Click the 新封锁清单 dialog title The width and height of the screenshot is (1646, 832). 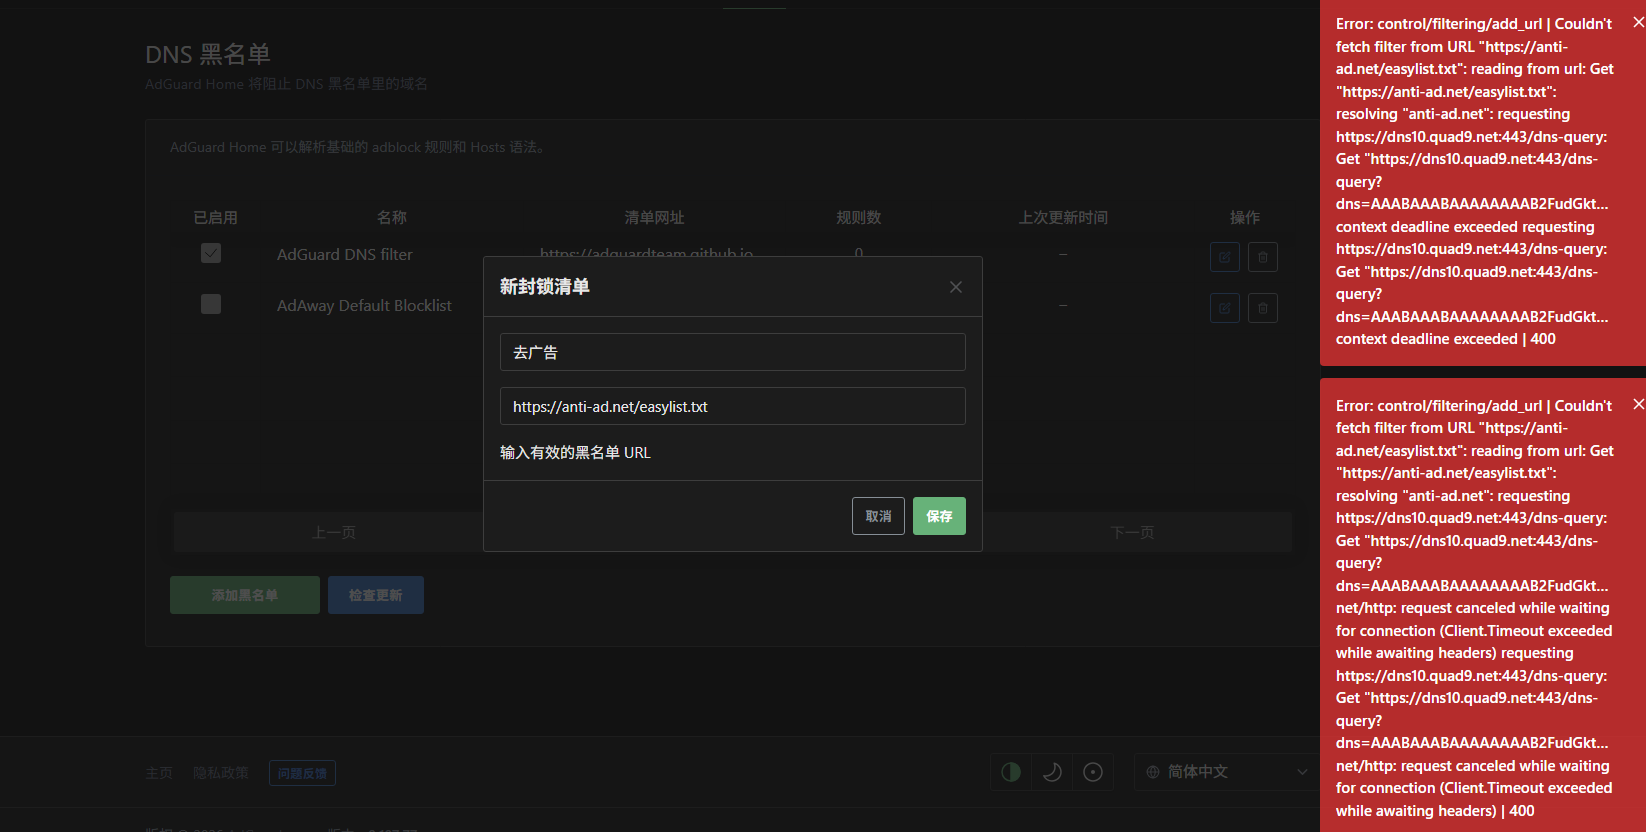pos(545,287)
